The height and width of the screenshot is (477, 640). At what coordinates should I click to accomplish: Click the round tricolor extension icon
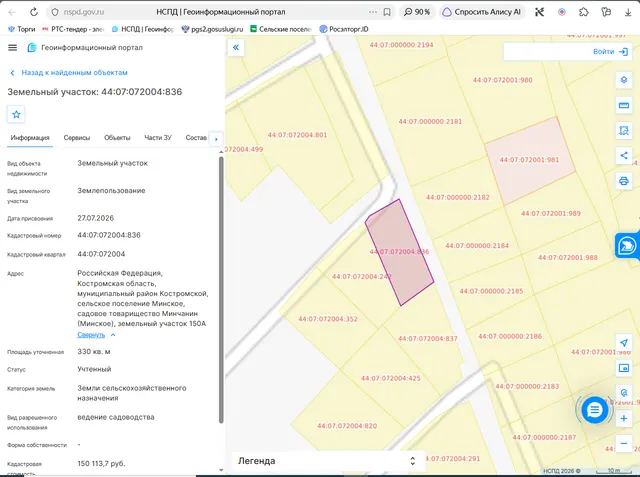[x=562, y=12]
